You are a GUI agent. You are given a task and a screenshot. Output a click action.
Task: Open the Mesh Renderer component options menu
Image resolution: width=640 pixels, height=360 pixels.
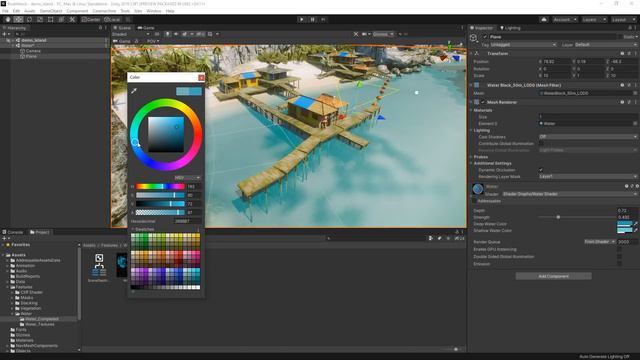click(636, 102)
